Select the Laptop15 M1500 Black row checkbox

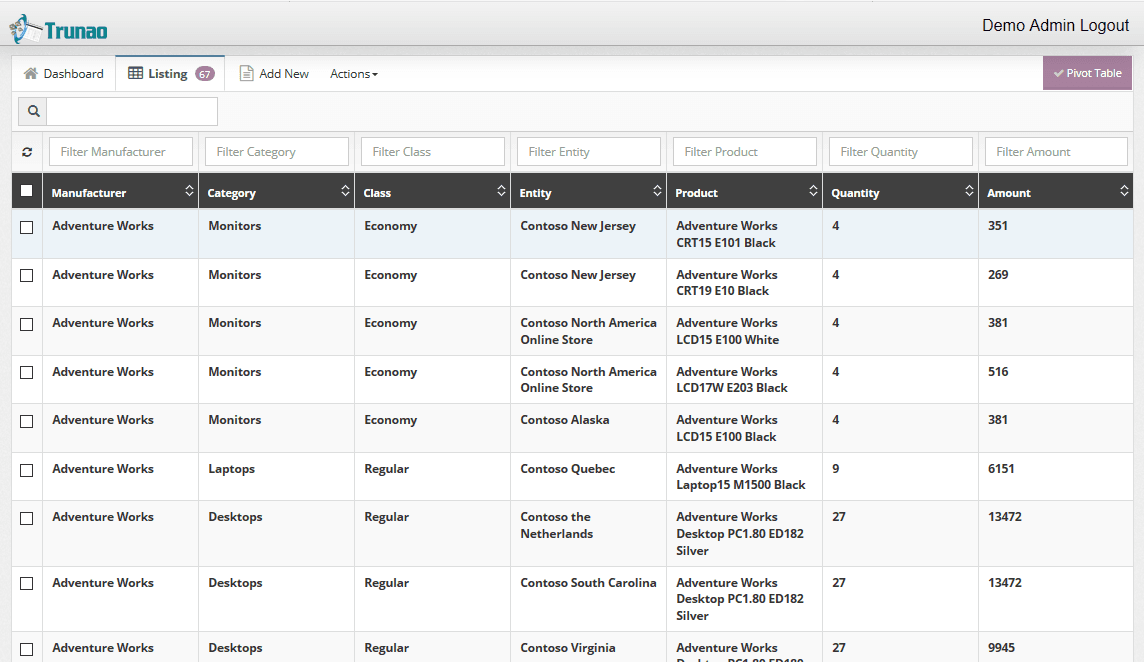tap(27, 470)
